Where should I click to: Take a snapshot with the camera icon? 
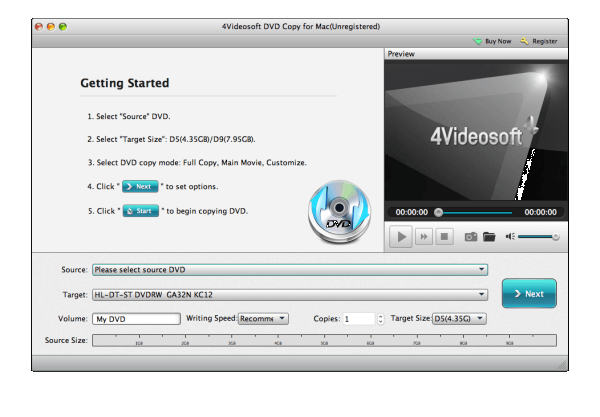(471, 237)
